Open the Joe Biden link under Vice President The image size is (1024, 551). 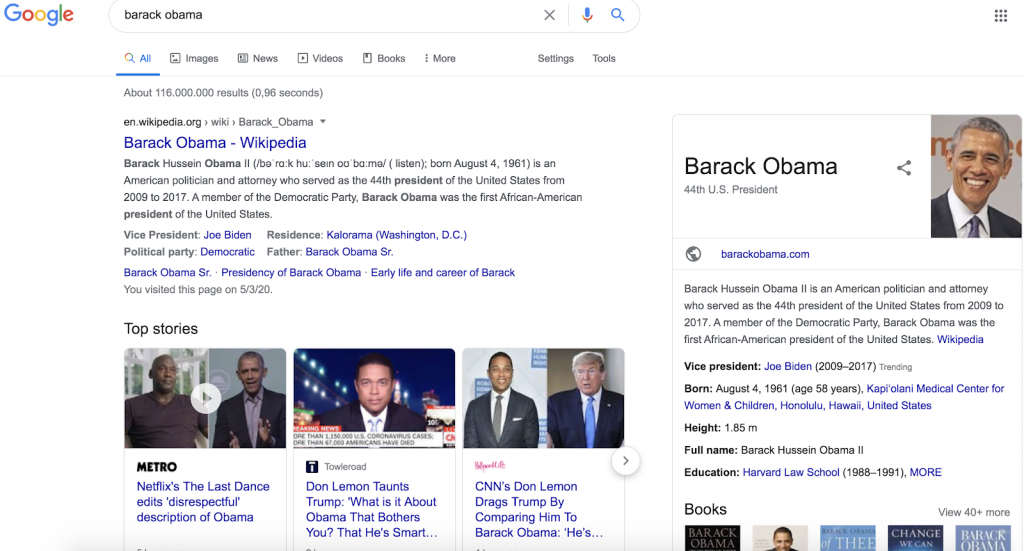(x=227, y=235)
